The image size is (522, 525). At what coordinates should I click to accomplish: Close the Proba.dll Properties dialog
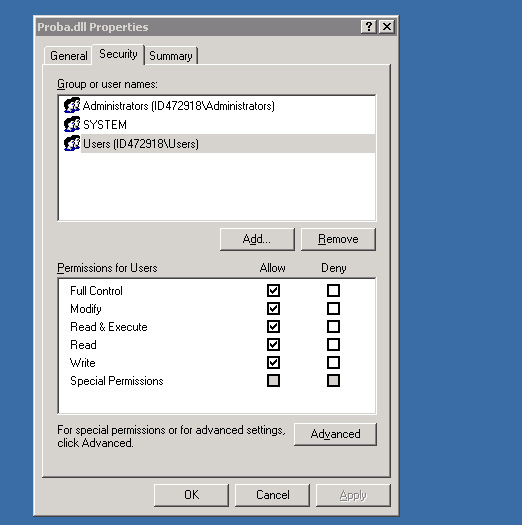(x=387, y=26)
